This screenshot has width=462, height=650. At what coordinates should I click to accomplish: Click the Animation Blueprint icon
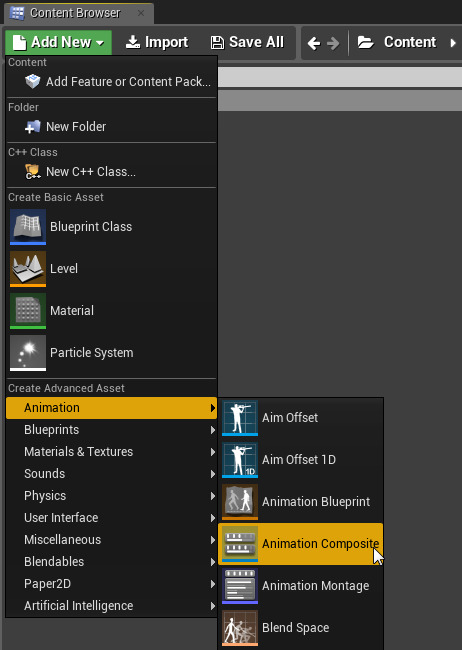[240, 502]
